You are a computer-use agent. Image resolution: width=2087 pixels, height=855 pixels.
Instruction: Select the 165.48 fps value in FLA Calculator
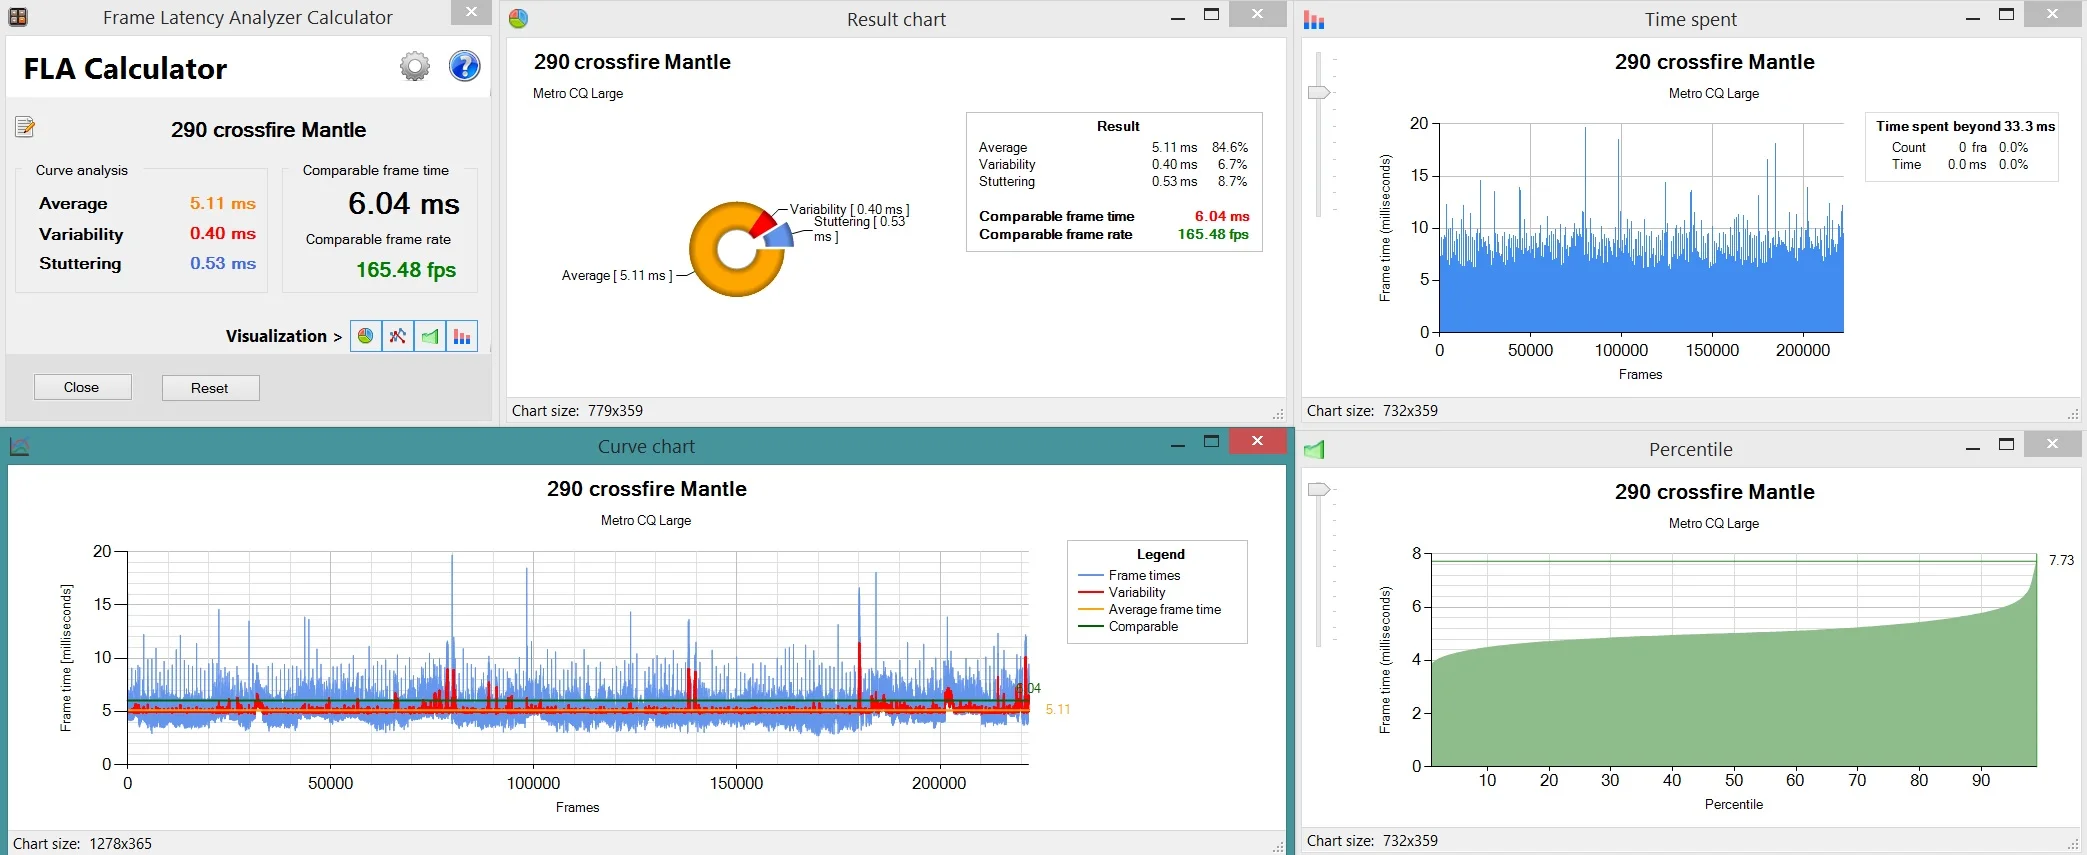[x=406, y=270]
